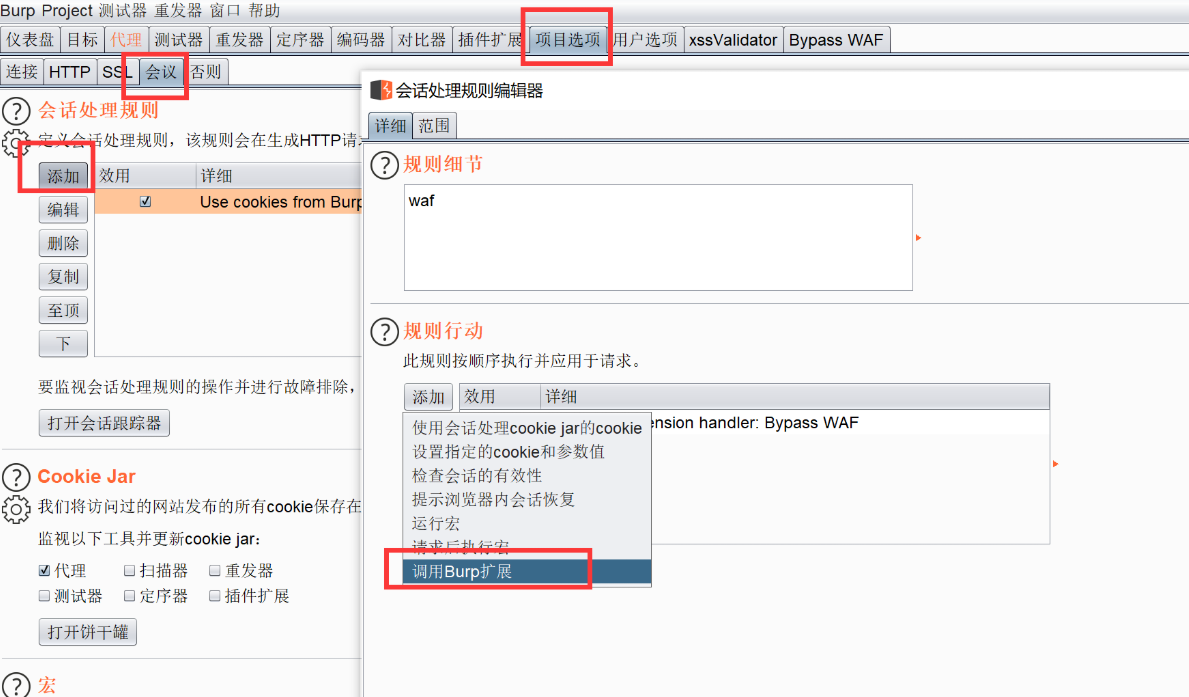This screenshot has width=1189, height=697.
Task: Click the rule description field containing waf
Action: point(658,237)
